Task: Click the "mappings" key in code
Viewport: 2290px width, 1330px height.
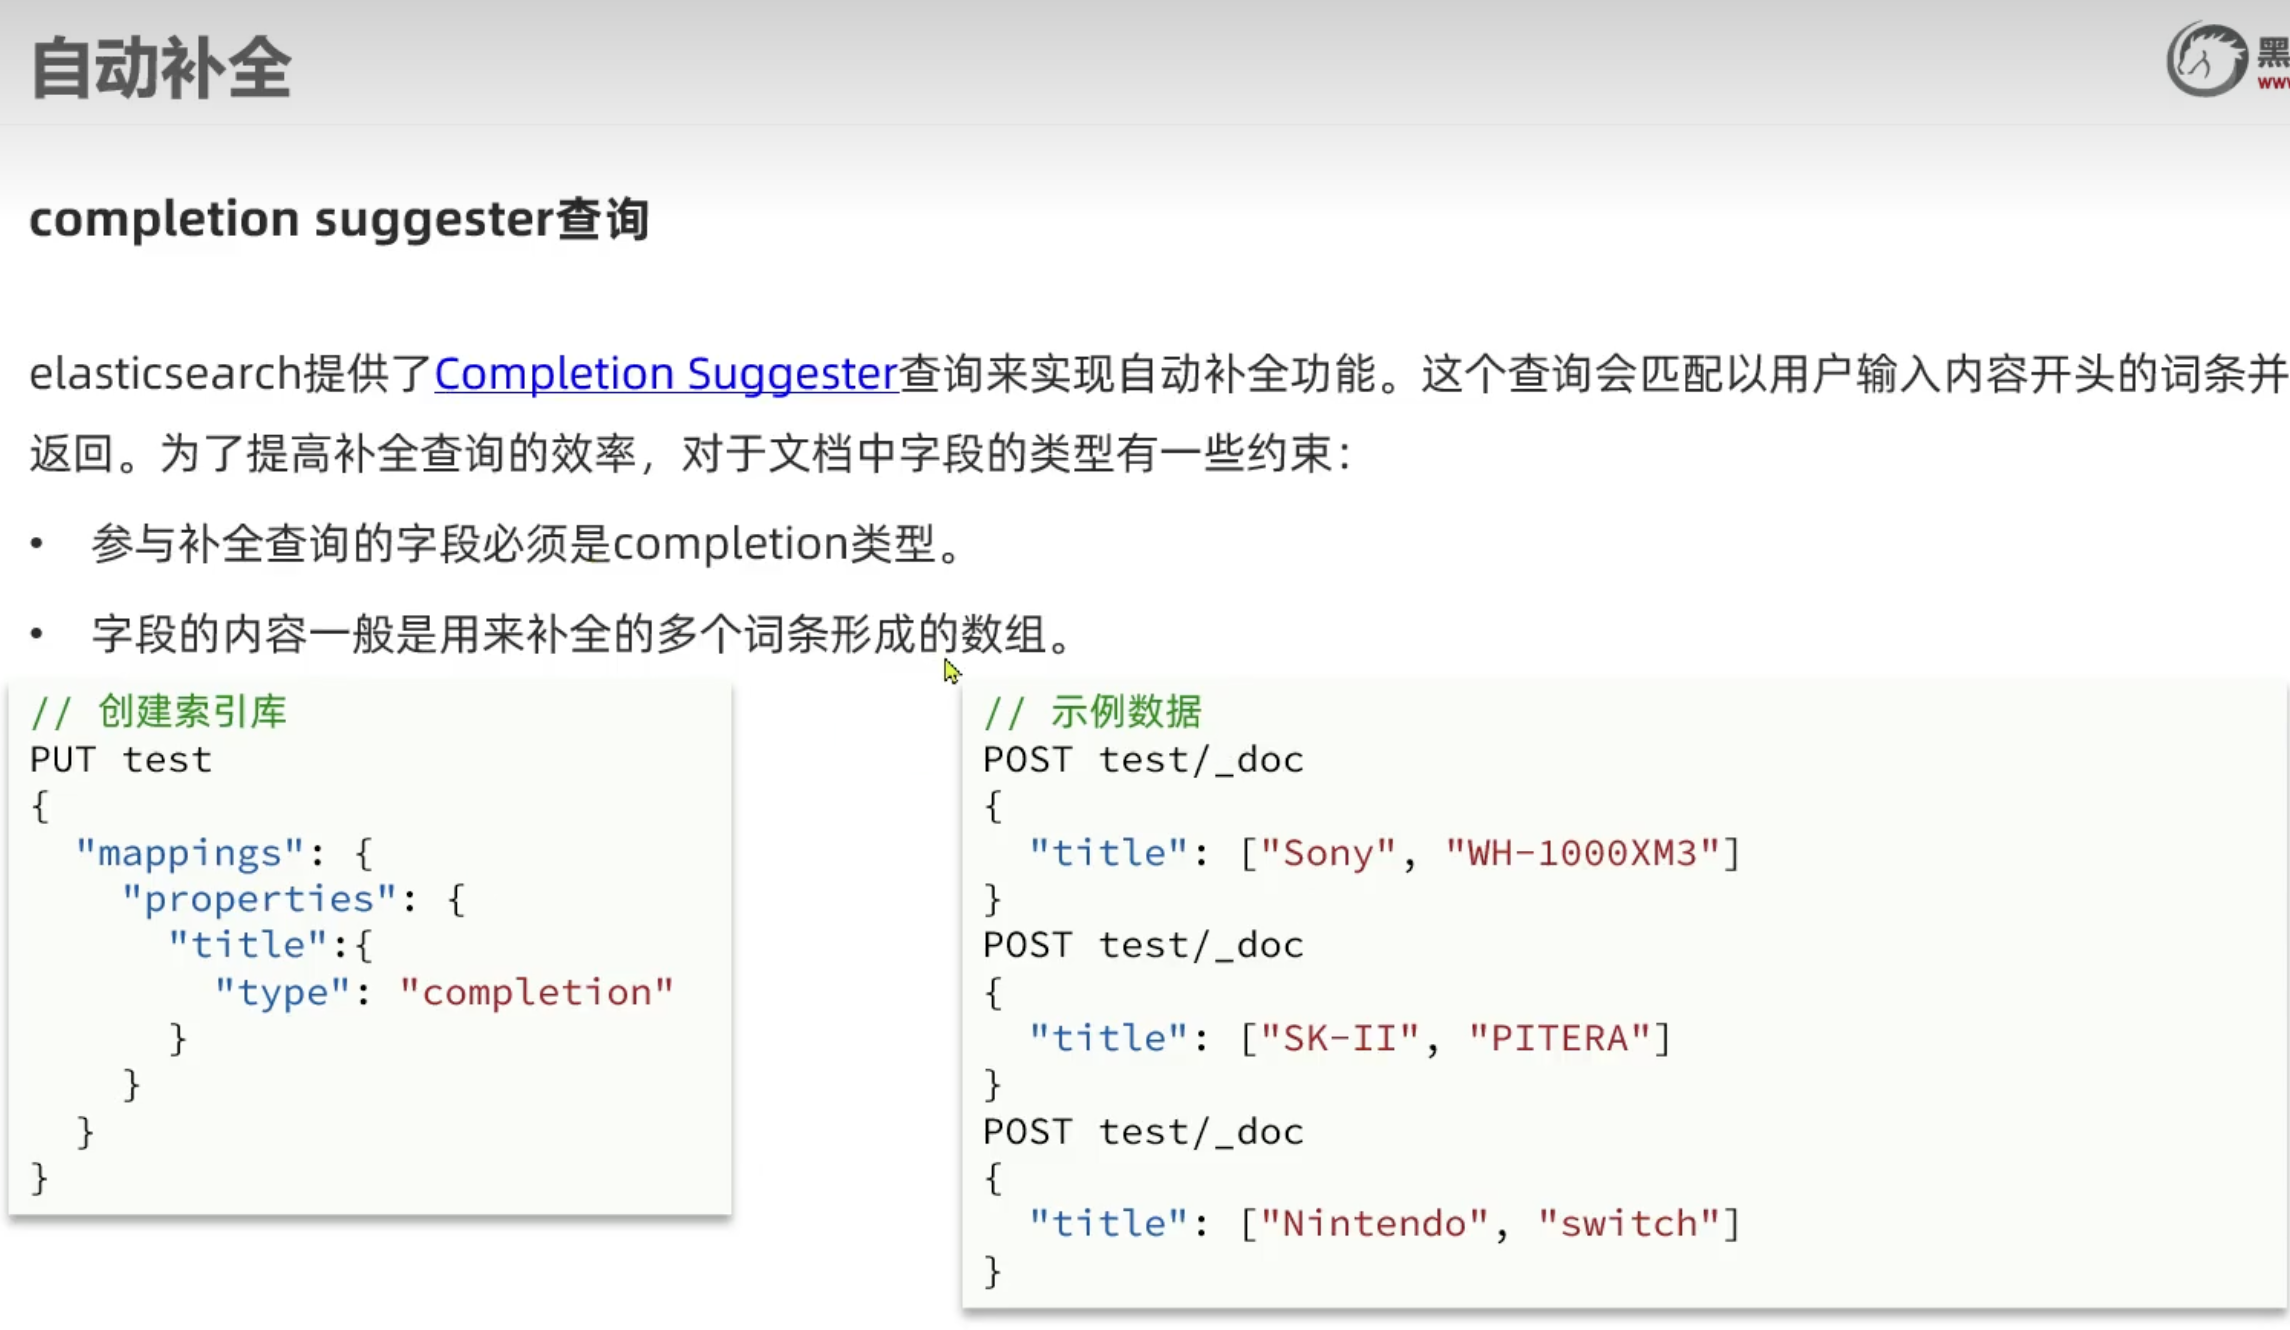Action: tap(189, 853)
